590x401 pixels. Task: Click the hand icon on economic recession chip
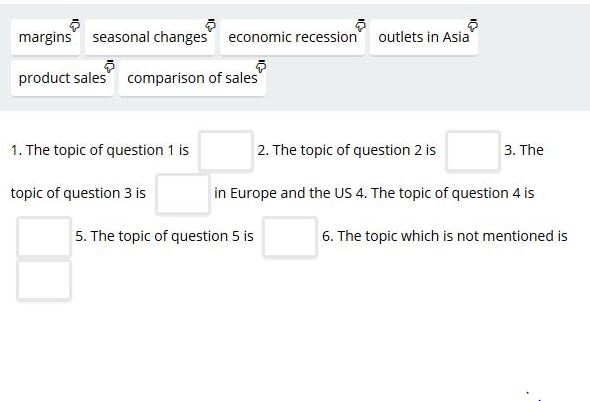(360, 25)
